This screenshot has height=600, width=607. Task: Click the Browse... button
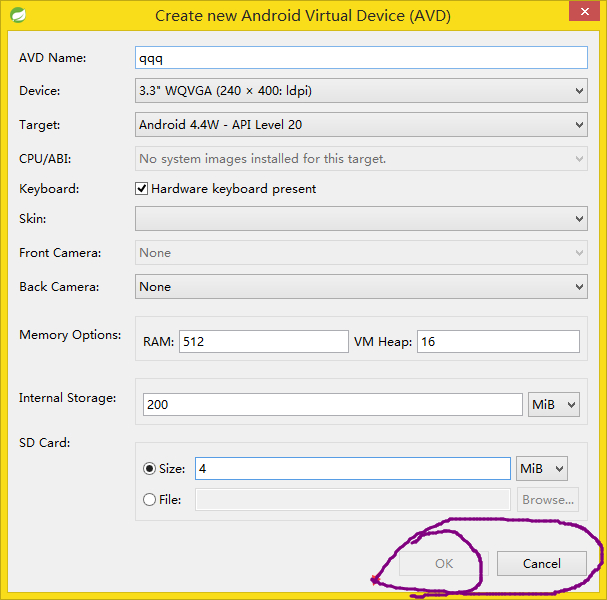[x=548, y=500]
